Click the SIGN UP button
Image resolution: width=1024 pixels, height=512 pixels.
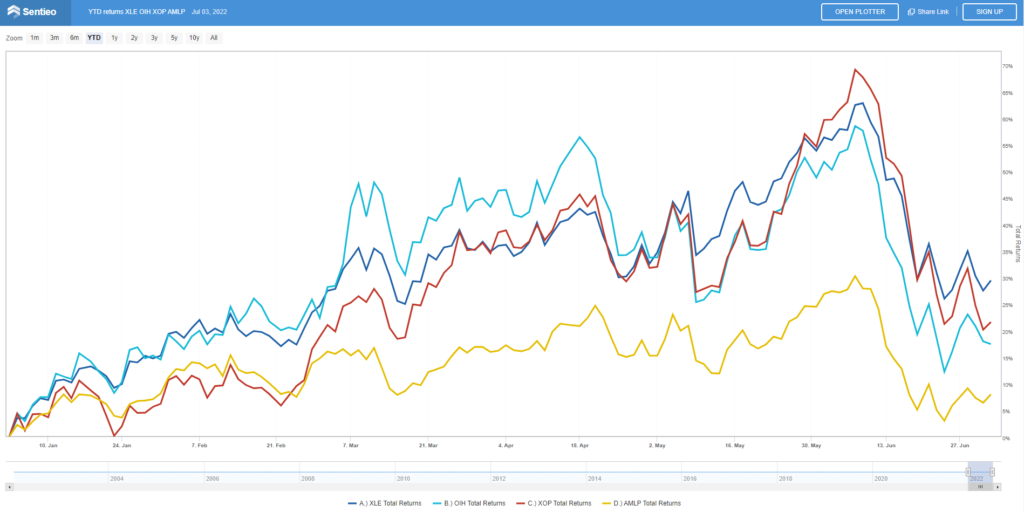989,12
